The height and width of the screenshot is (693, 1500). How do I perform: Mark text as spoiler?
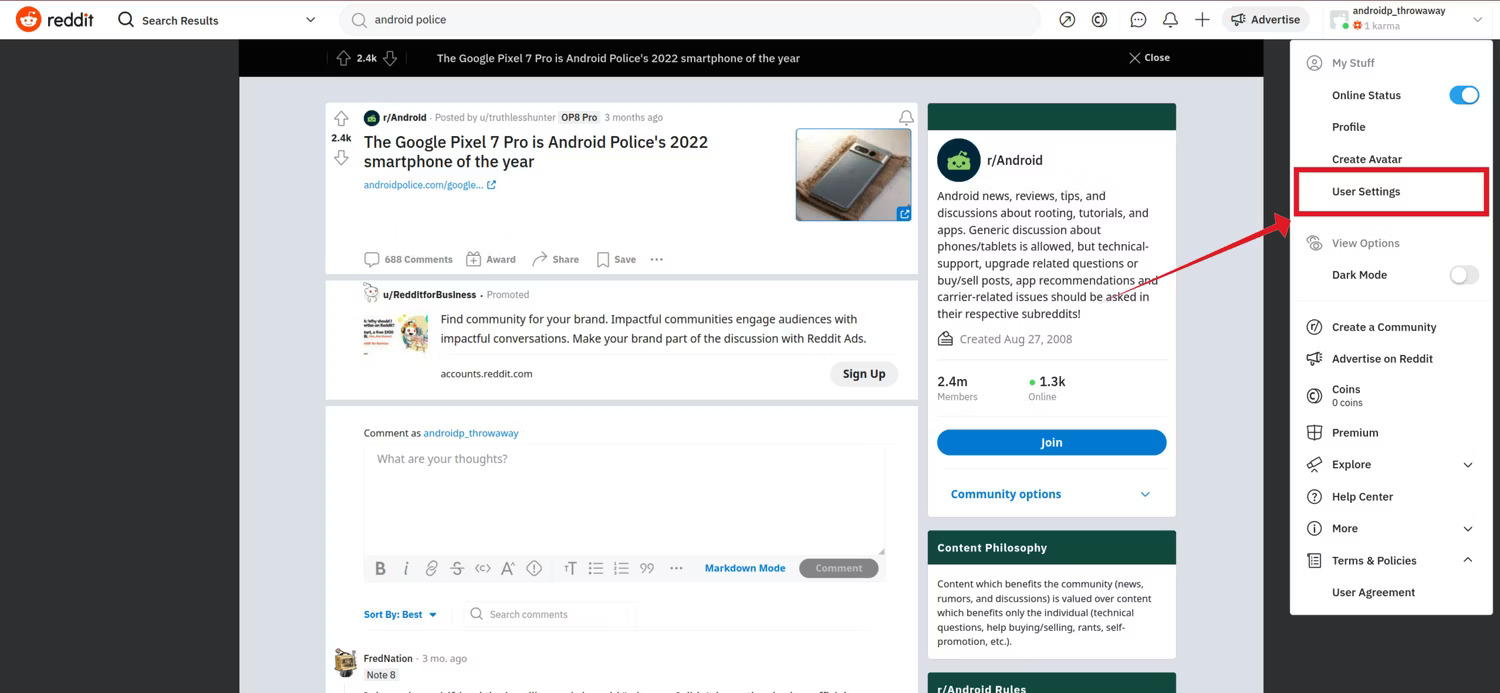[x=534, y=568]
